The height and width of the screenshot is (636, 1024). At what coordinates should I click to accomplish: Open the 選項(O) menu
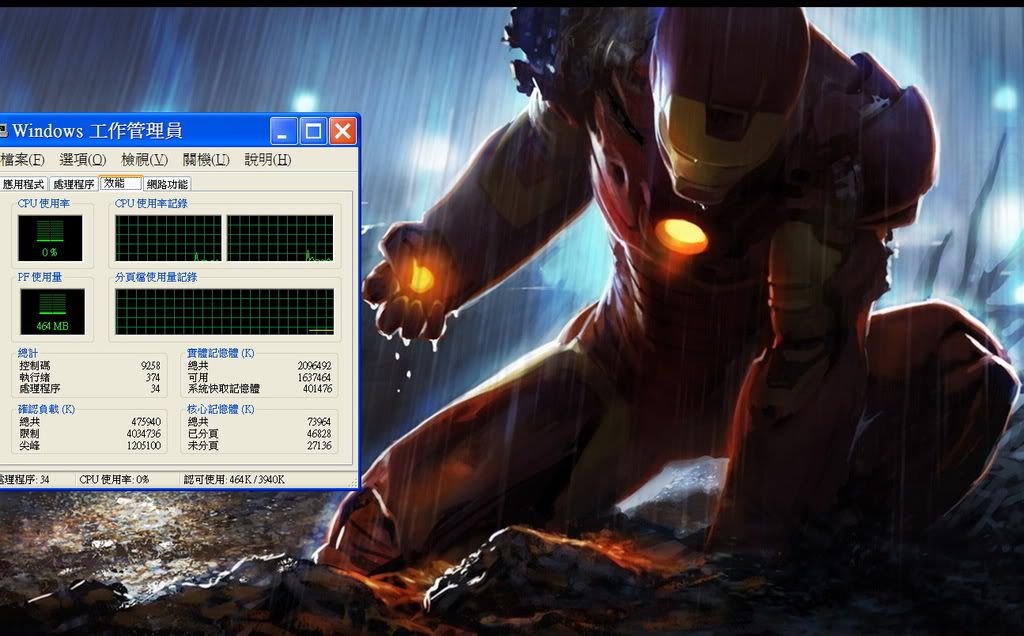point(83,160)
